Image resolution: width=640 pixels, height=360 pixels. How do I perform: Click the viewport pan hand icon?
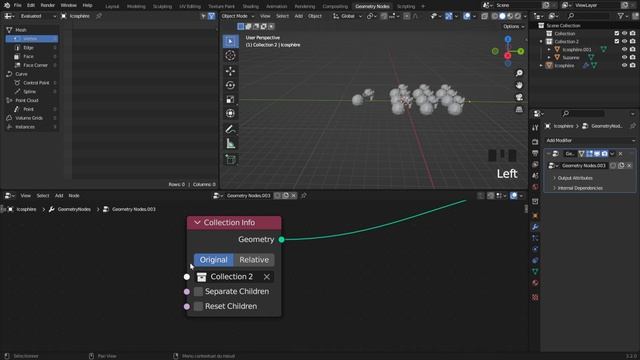(x=519, y=85)
